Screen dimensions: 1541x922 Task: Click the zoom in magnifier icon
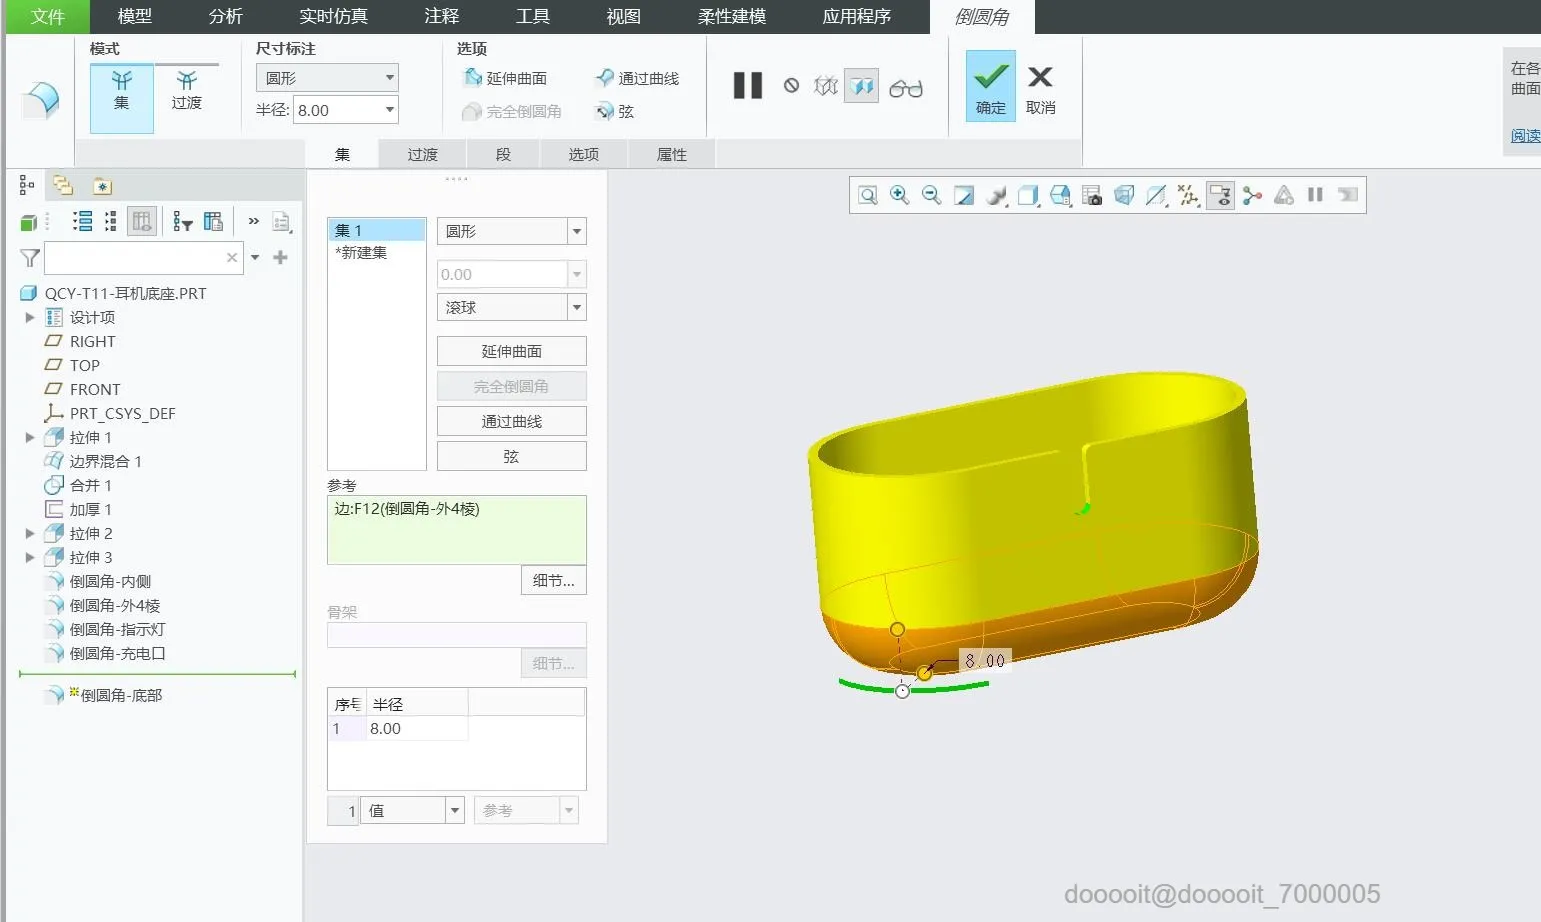pos(899,196)
